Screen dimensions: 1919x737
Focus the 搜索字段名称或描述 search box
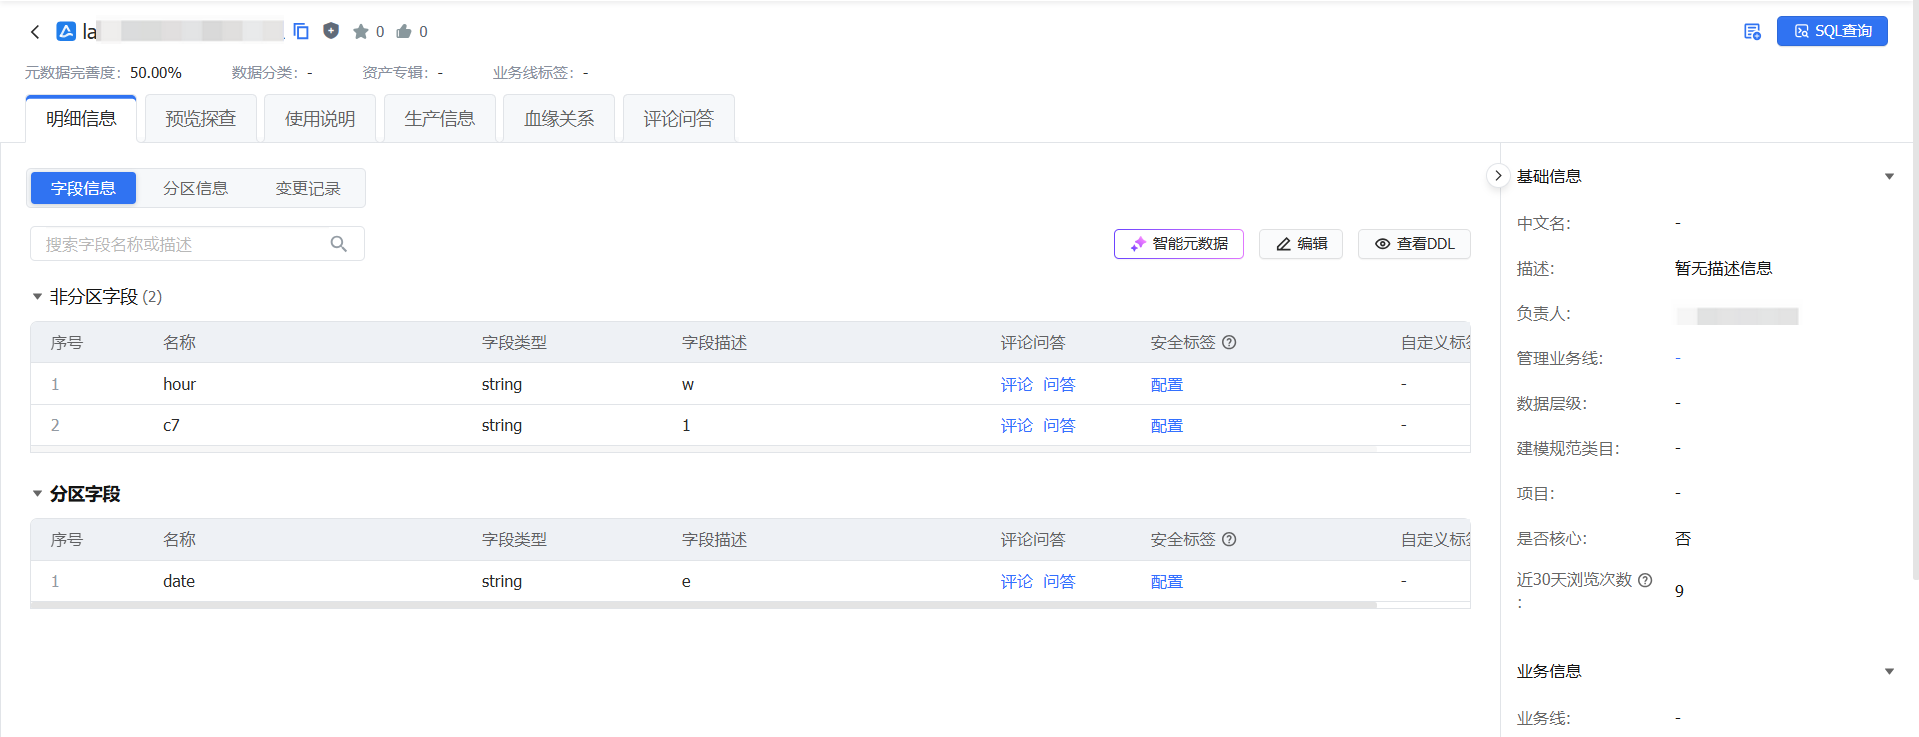(197, 244)
